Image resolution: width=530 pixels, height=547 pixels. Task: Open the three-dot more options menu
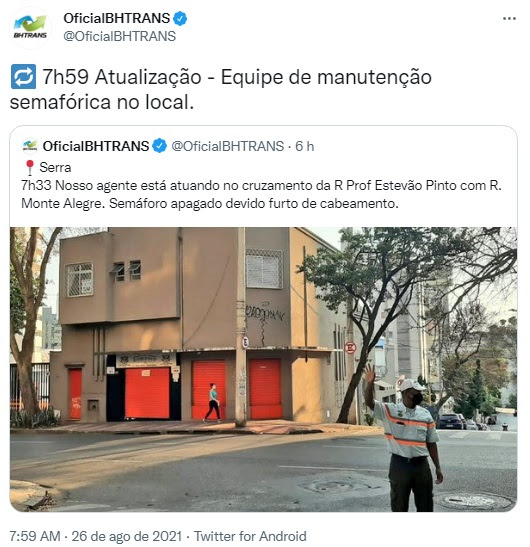[509, 18]
